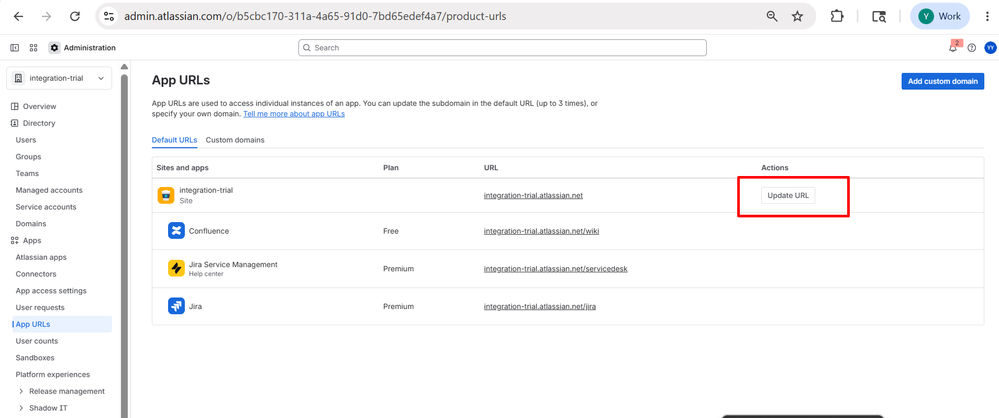Click the zoom magnifier icon in the address bar
This screenshot has width=999, height=418.
tap(772, 17)
